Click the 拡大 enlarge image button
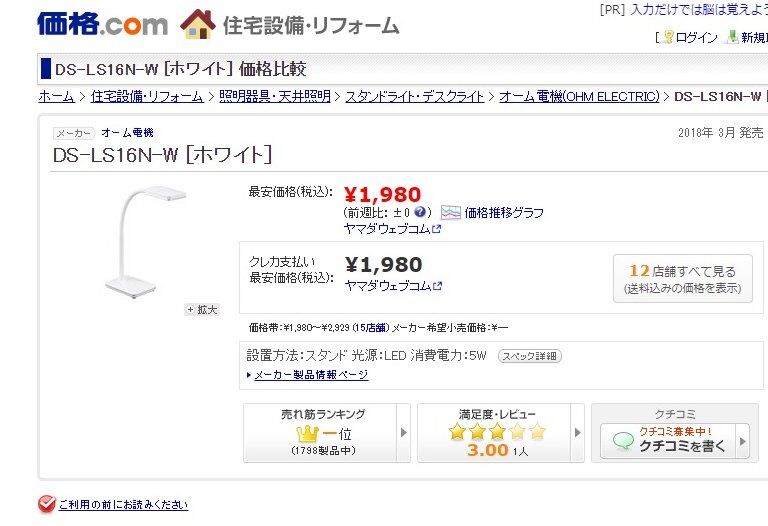Image resolution: width=768 pixels, height=526 pixels. [202, 310]
